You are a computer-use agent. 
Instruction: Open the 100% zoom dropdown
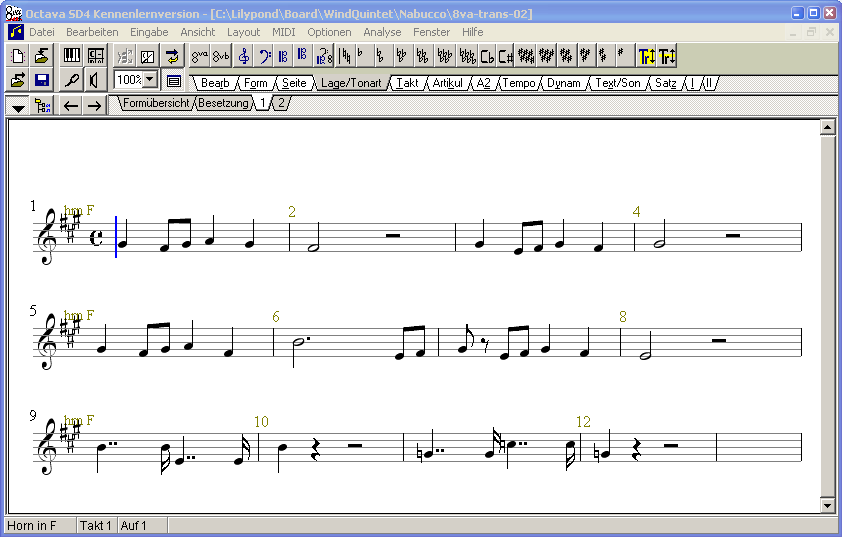[150, 80]
